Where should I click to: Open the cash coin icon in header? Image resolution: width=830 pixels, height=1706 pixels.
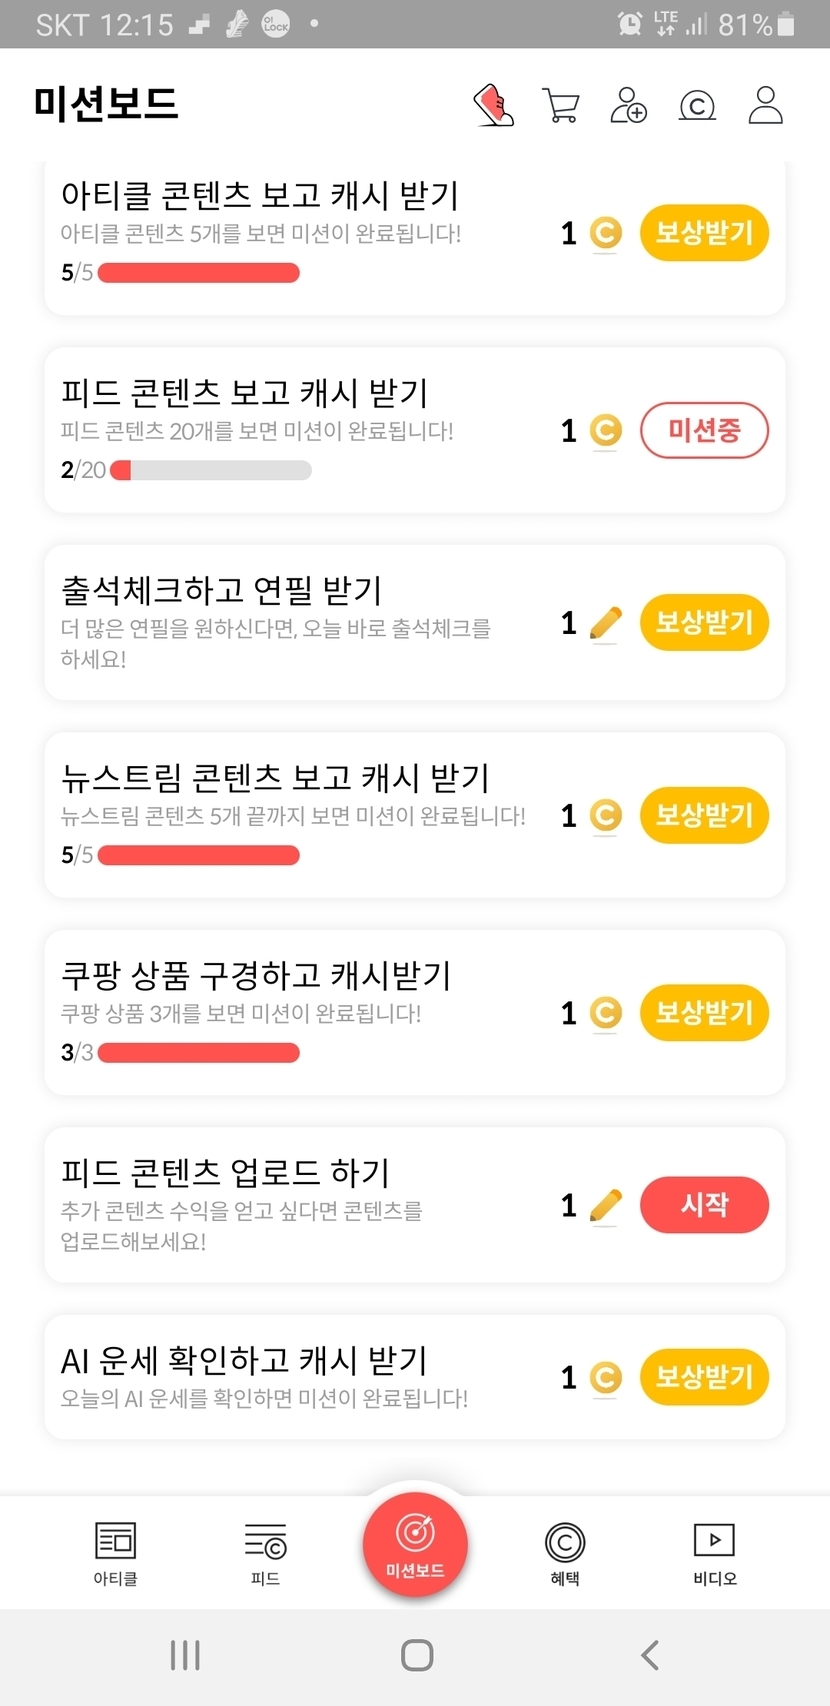(697, 105)
